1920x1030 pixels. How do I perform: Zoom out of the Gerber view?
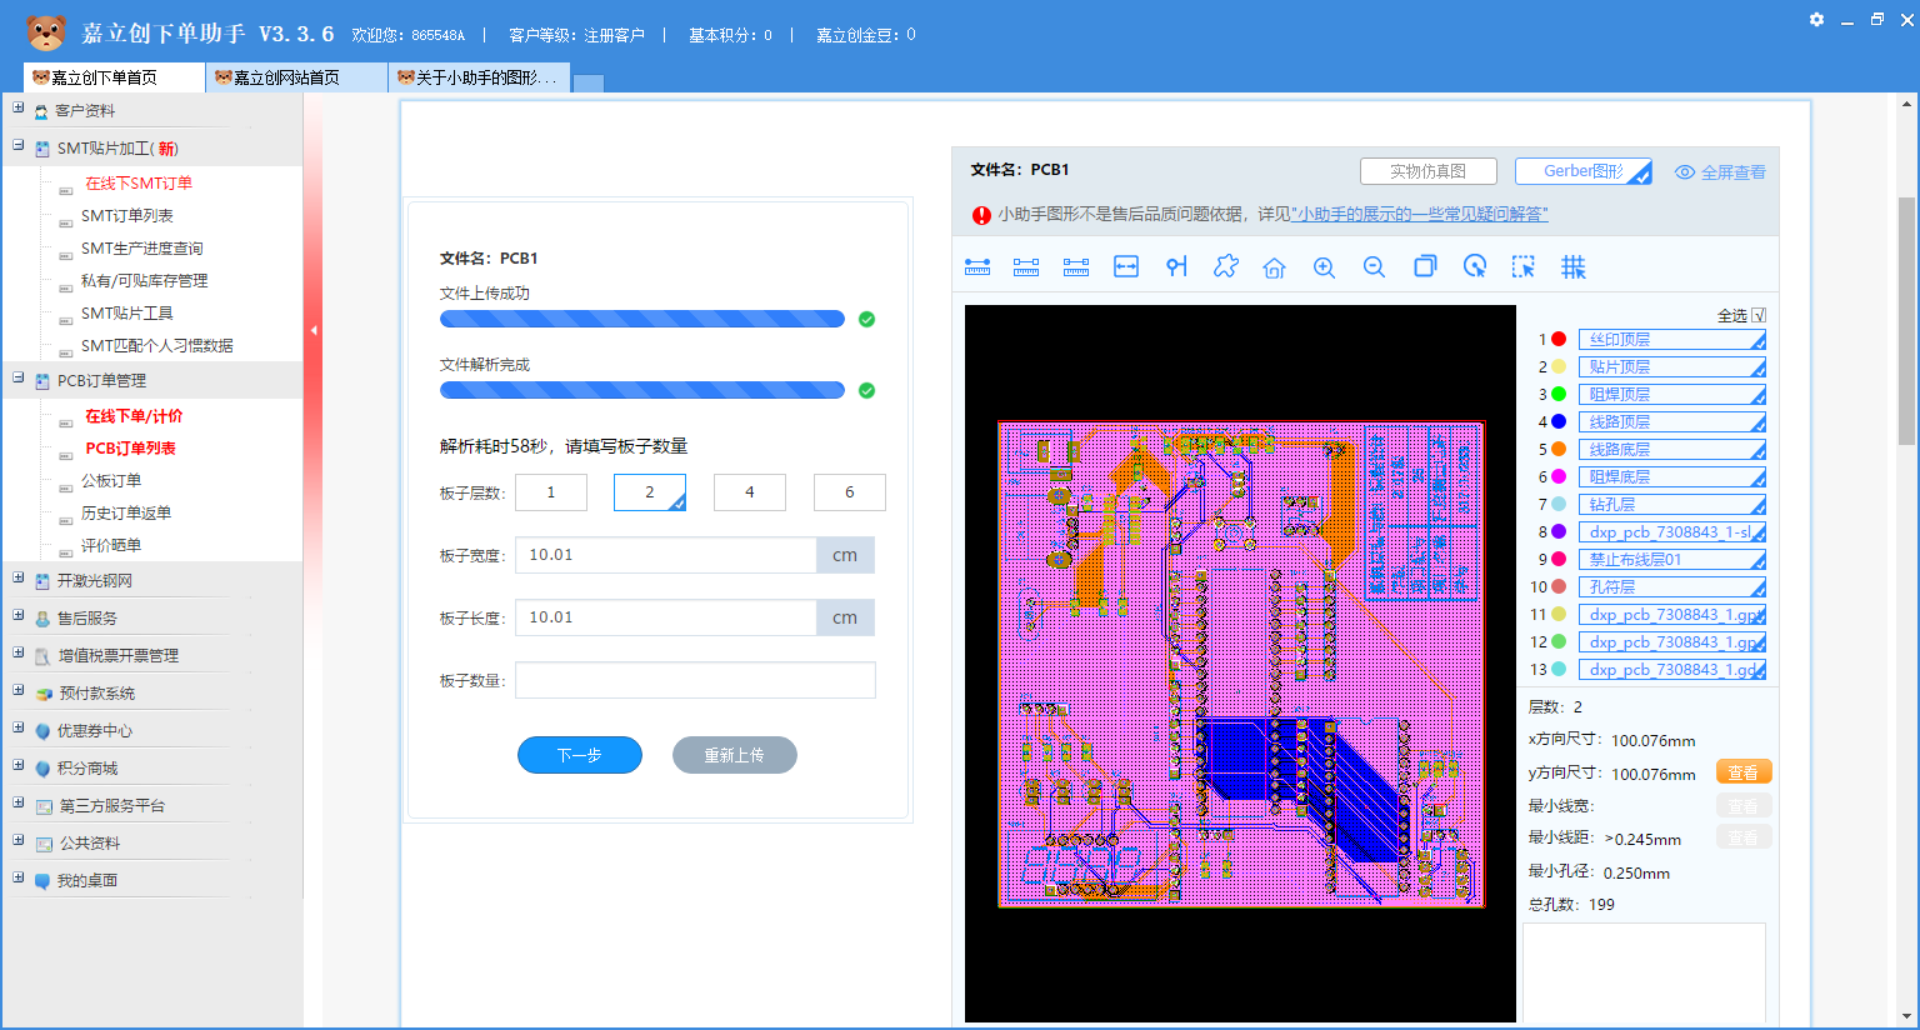(1374, 267)
